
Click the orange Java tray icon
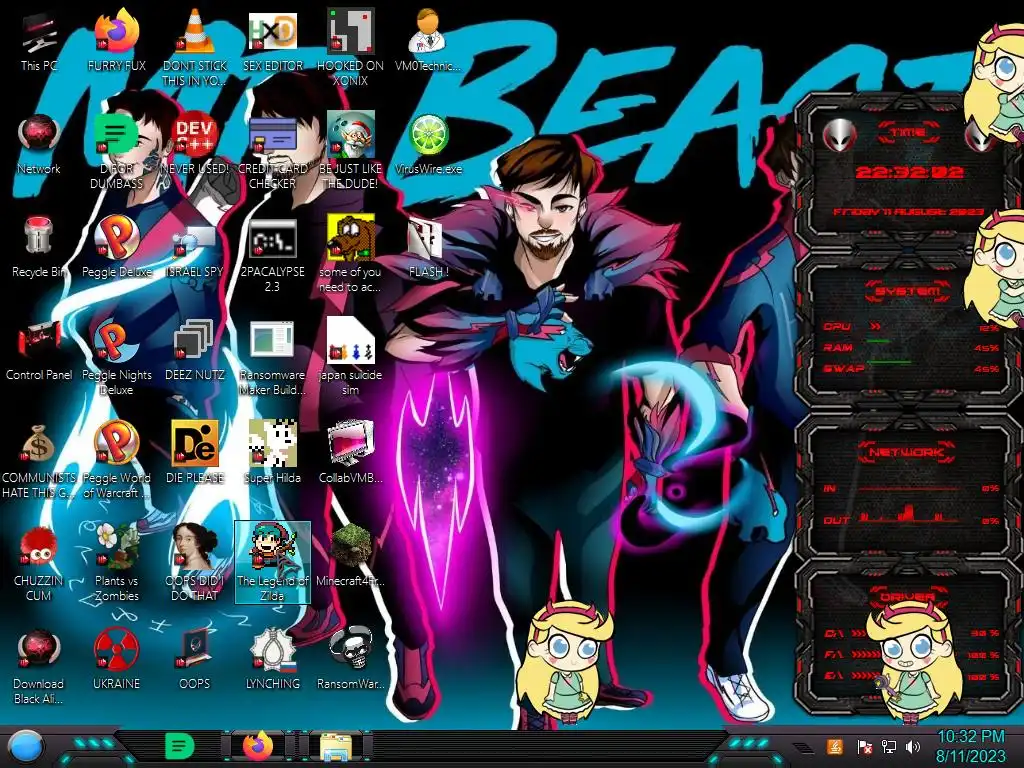(835, 746)
